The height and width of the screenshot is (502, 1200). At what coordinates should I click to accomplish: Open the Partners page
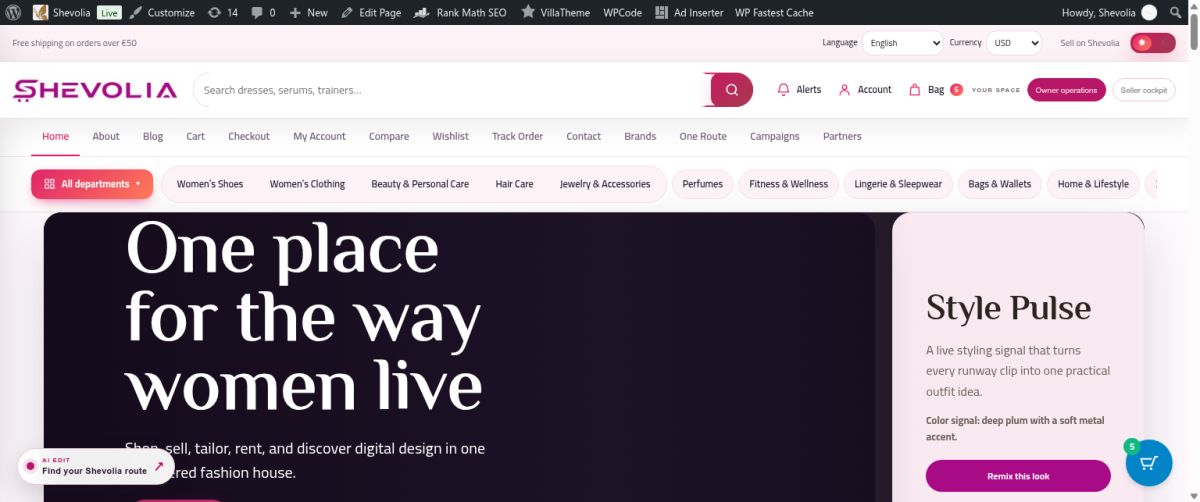pos(842,136)
